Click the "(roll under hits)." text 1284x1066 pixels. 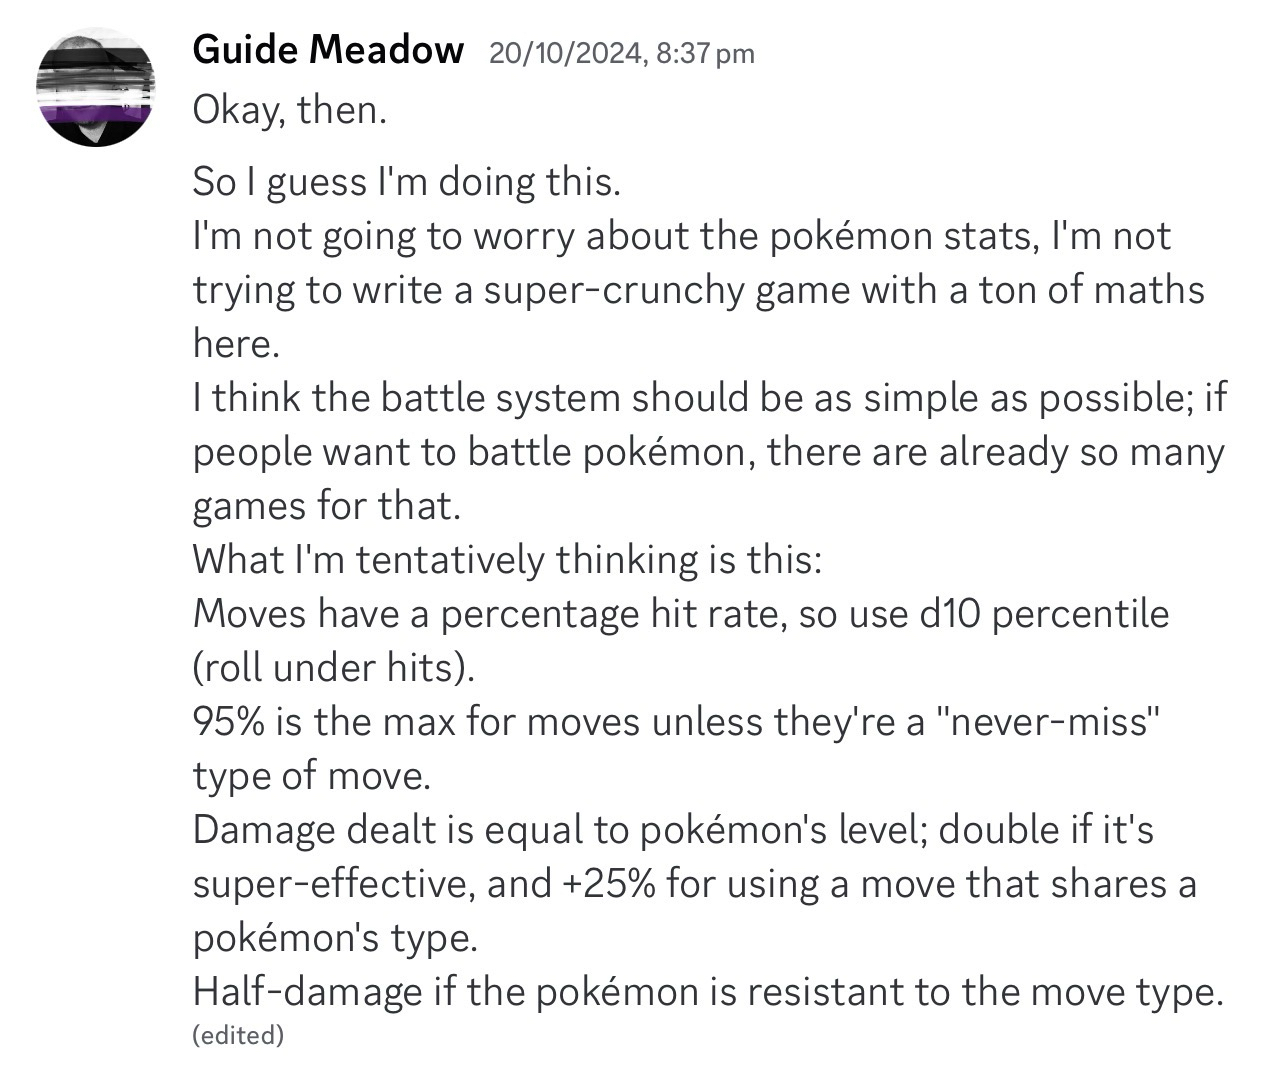(333, 667)
